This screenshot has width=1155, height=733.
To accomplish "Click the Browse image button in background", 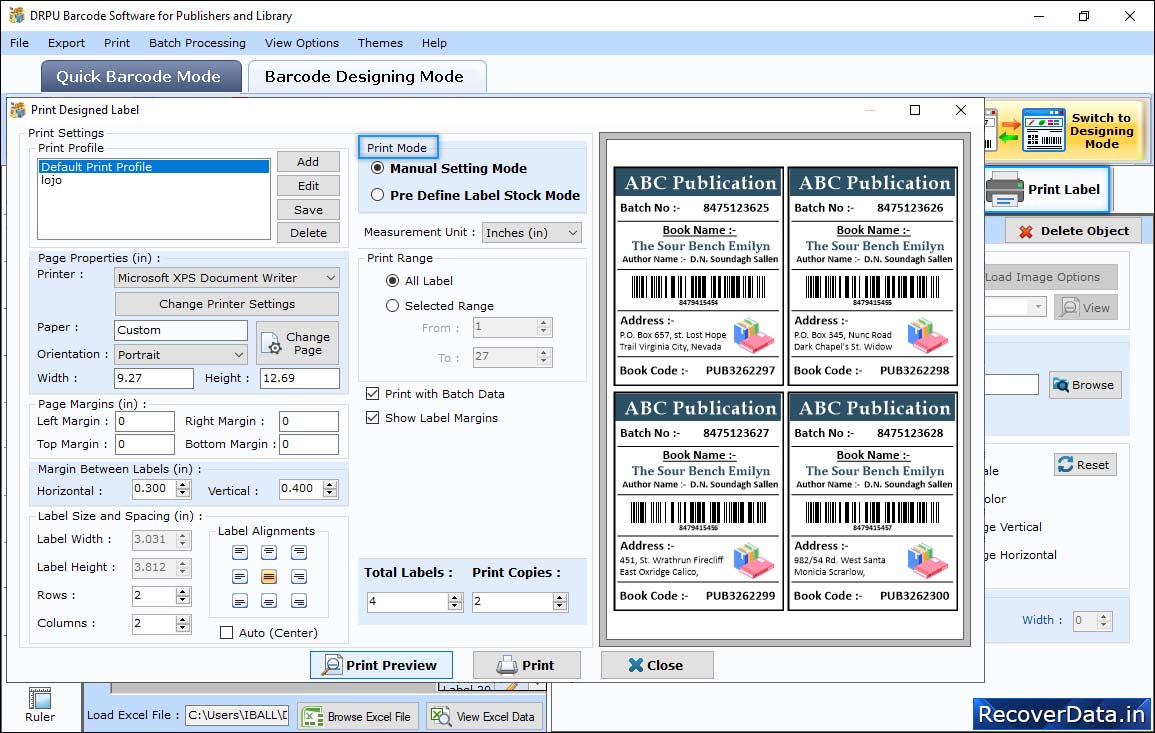I will (1084, 385).
